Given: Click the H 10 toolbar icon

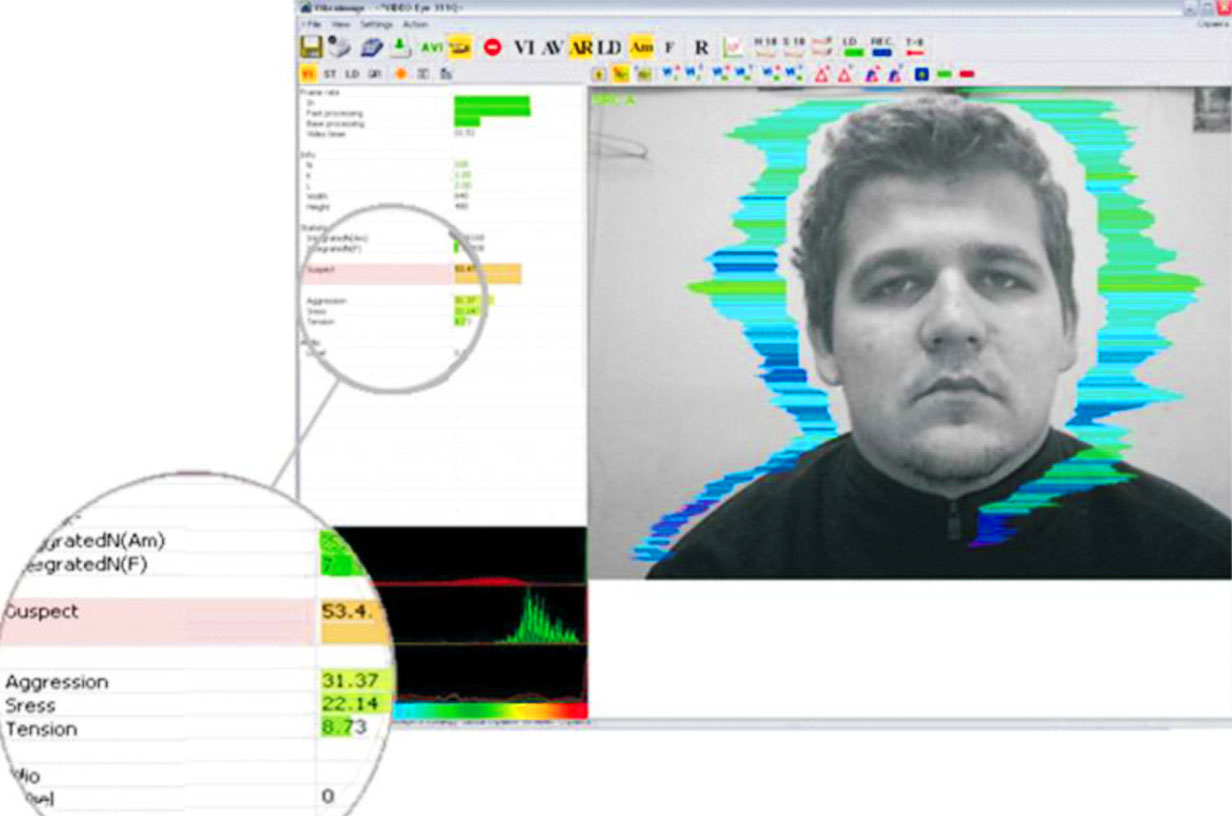Looking at the screenshot, I should click(765, 46).
